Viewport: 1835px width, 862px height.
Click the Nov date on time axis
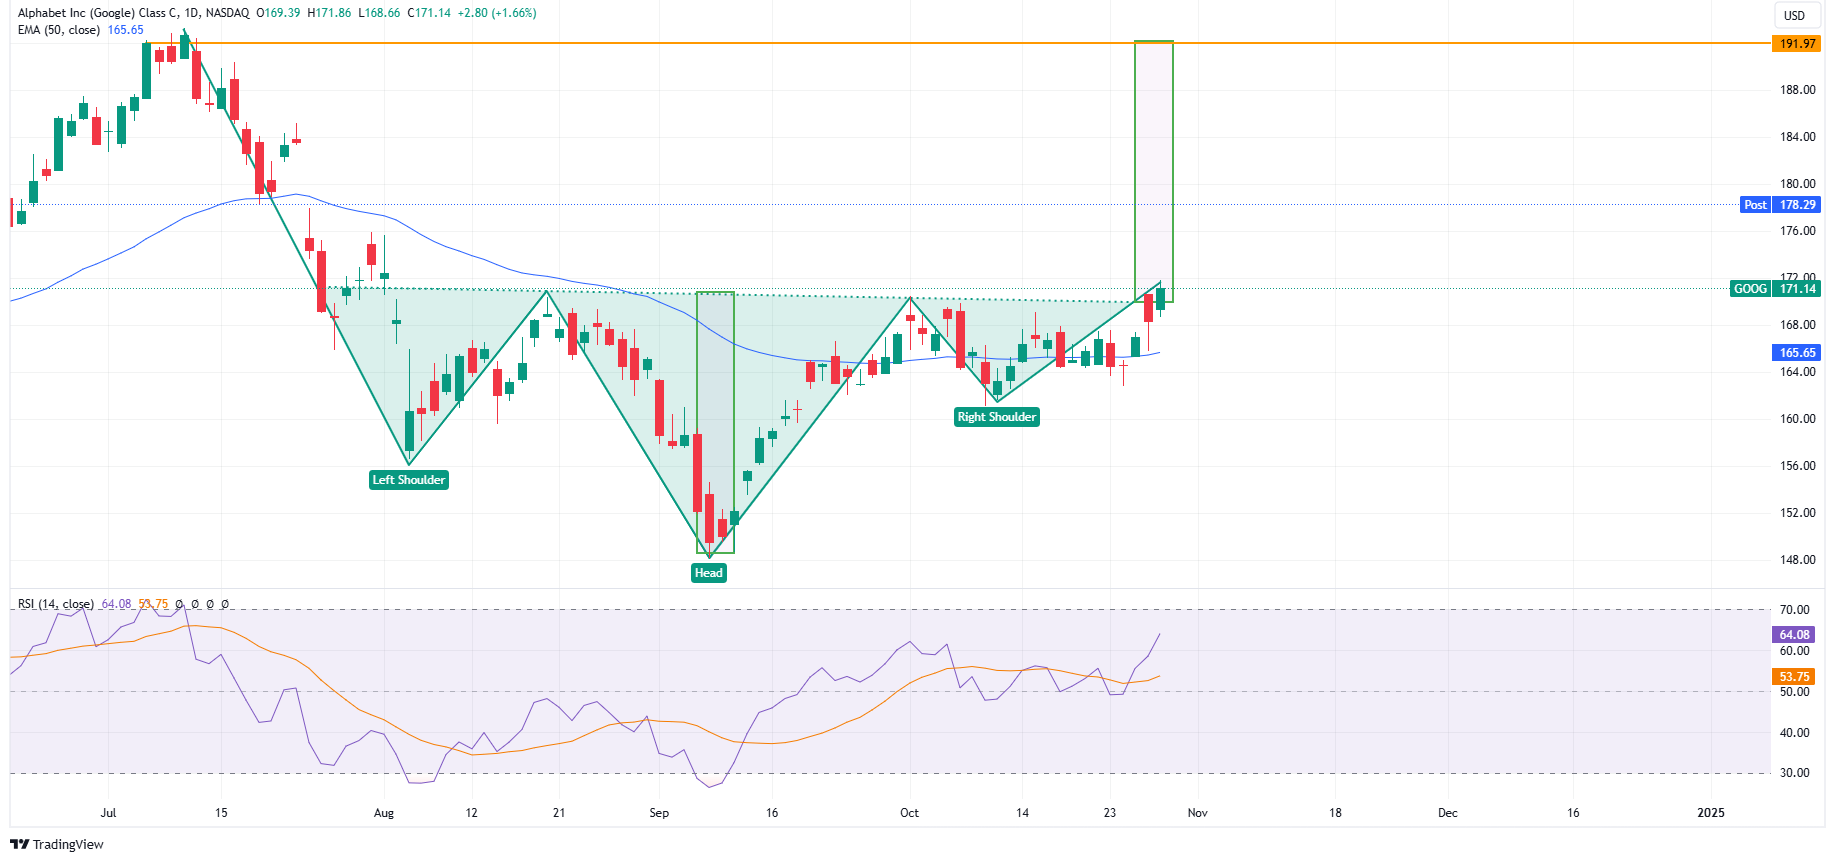pos(1198,813)
